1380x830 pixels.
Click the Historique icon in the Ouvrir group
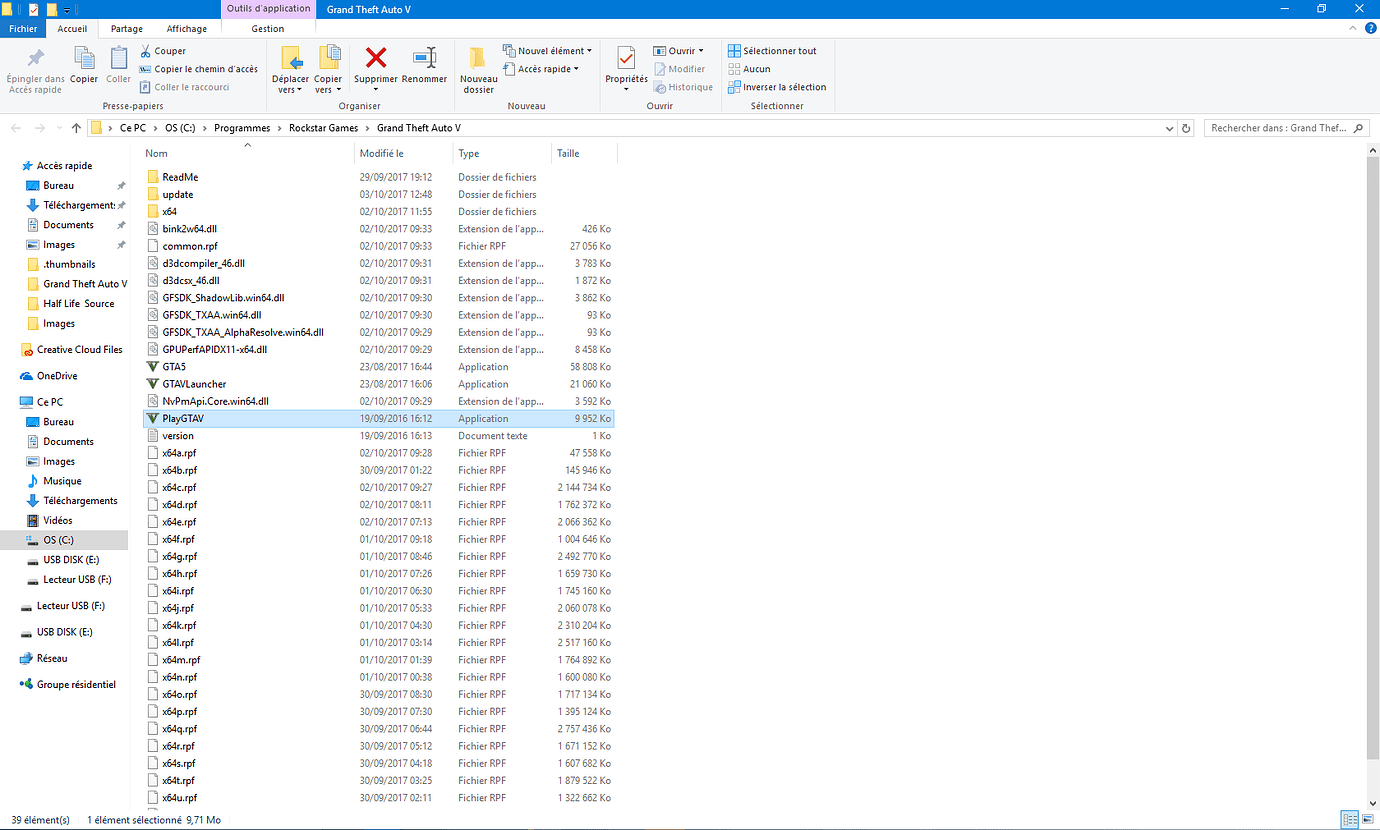click(x=662, y=87)
